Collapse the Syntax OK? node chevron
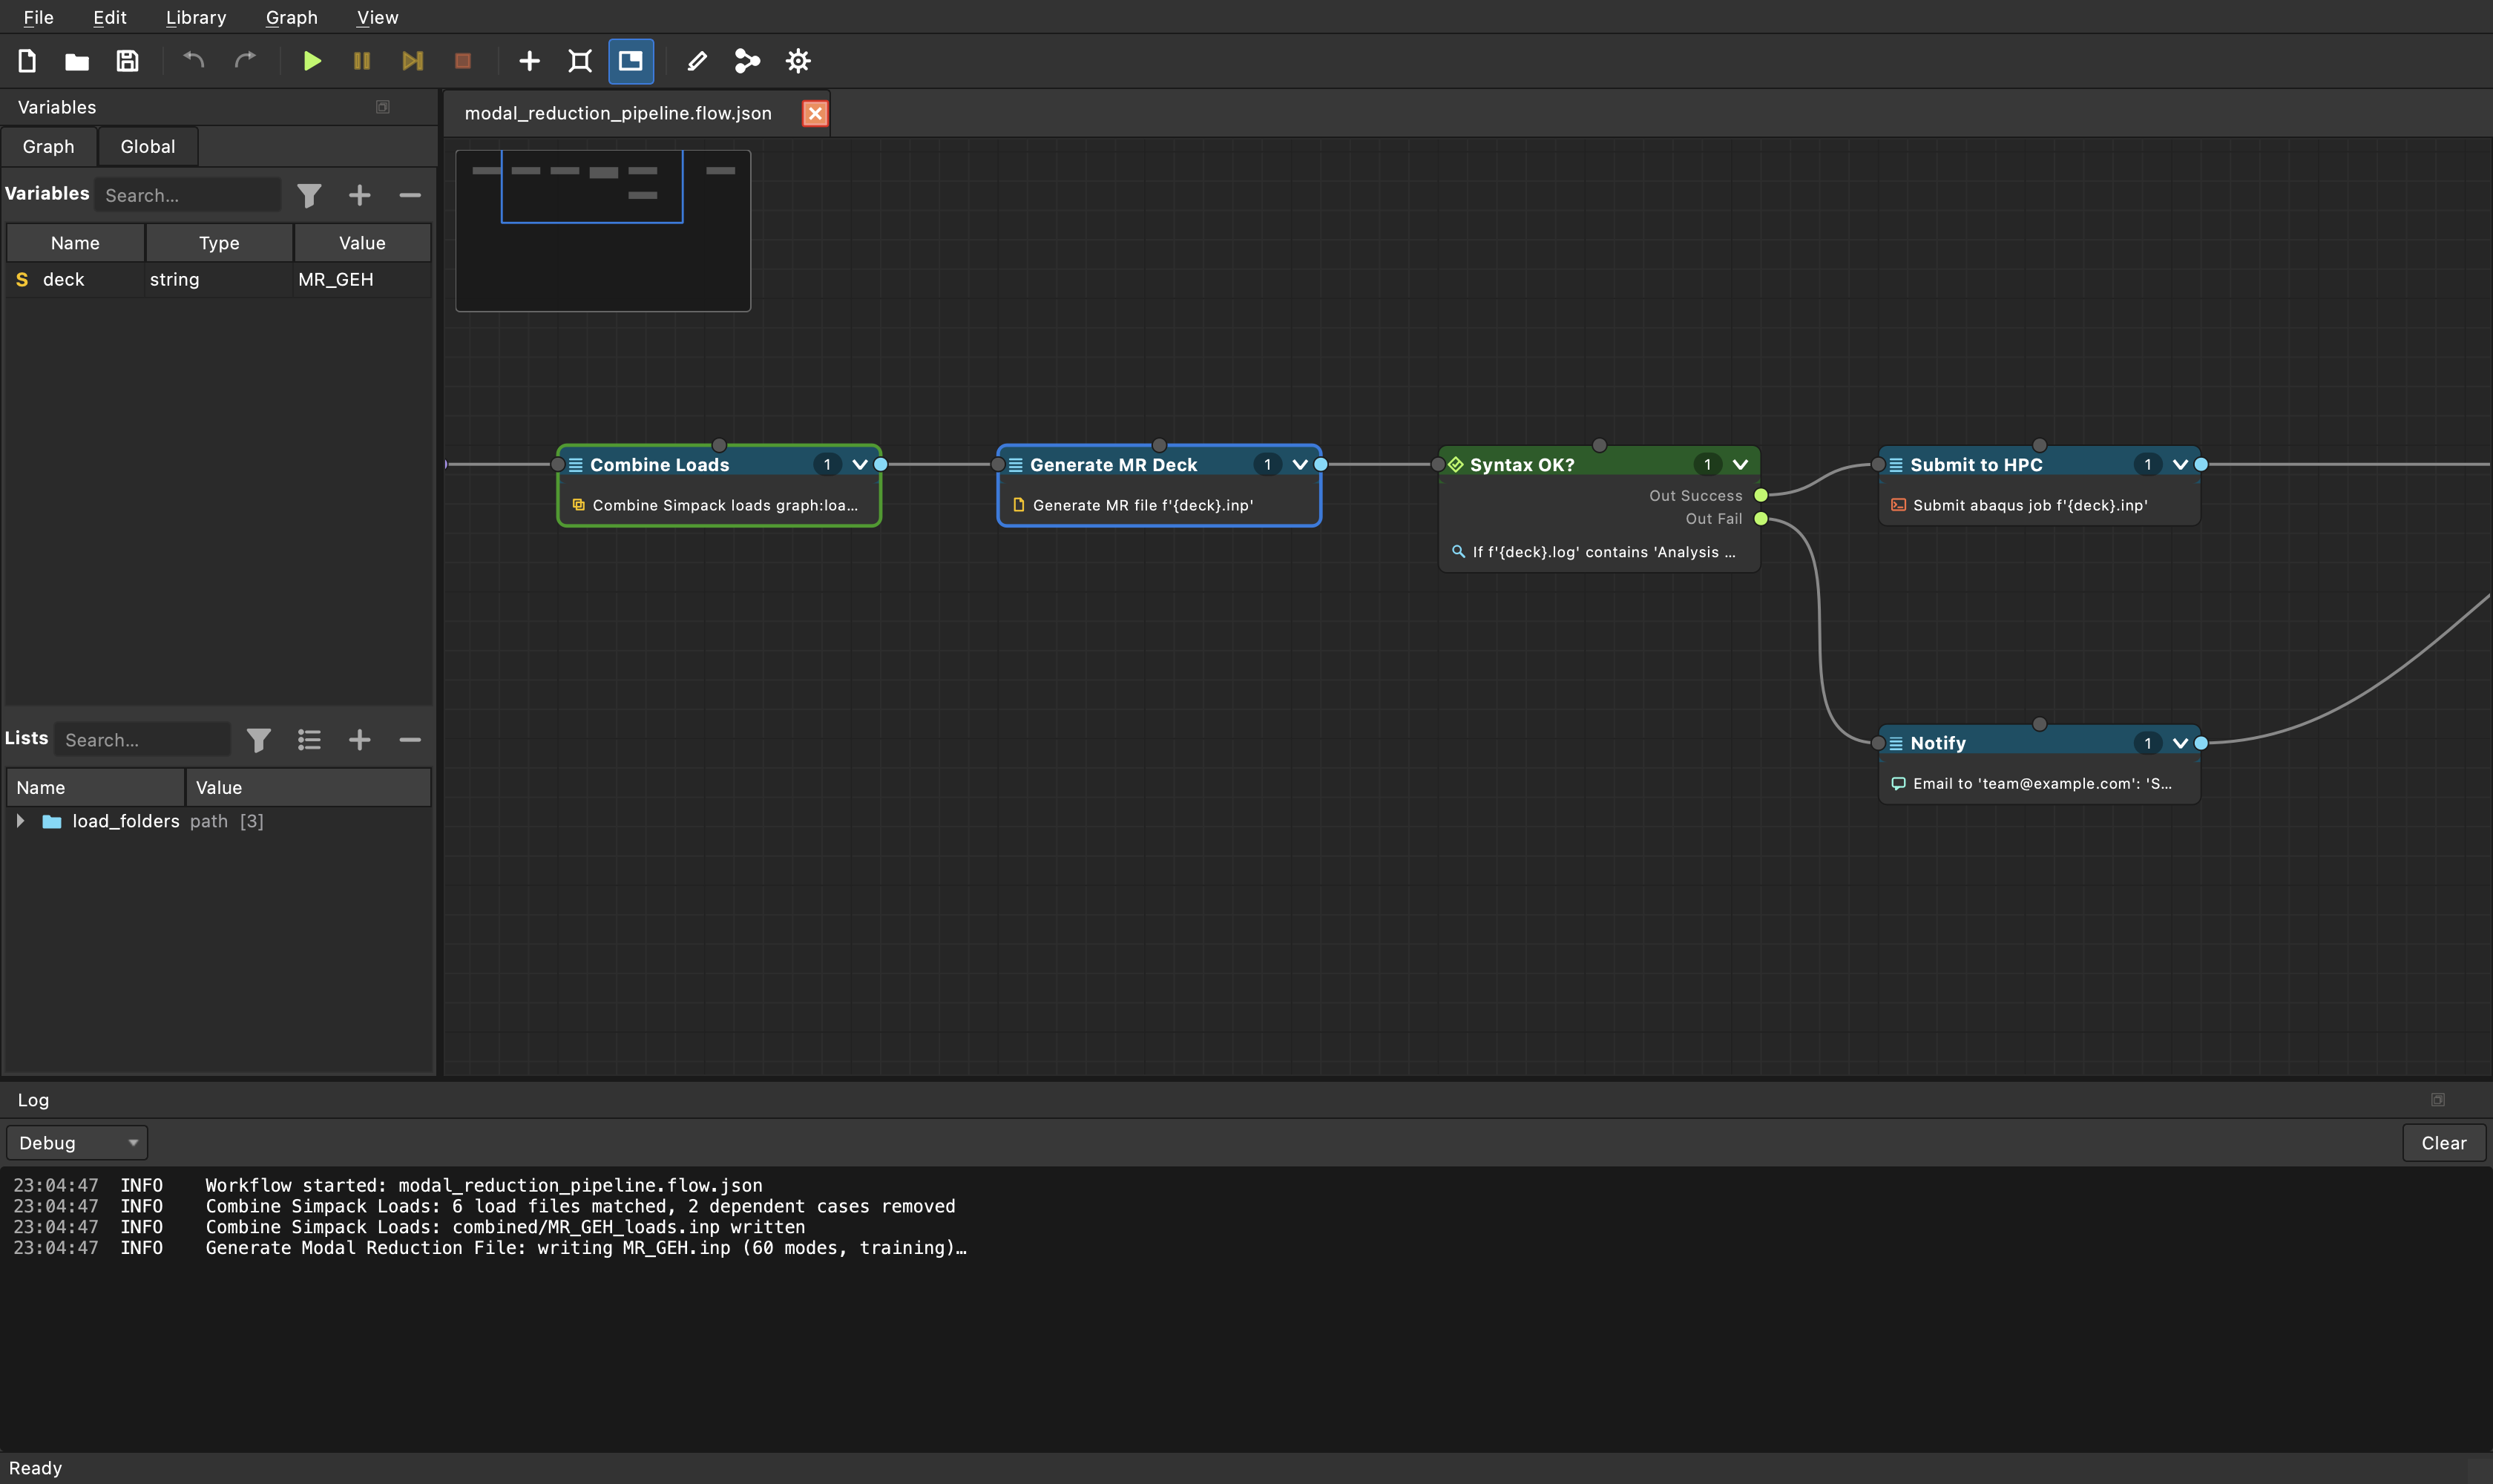This screenshot has width=2493, height=1484. 1740,465
